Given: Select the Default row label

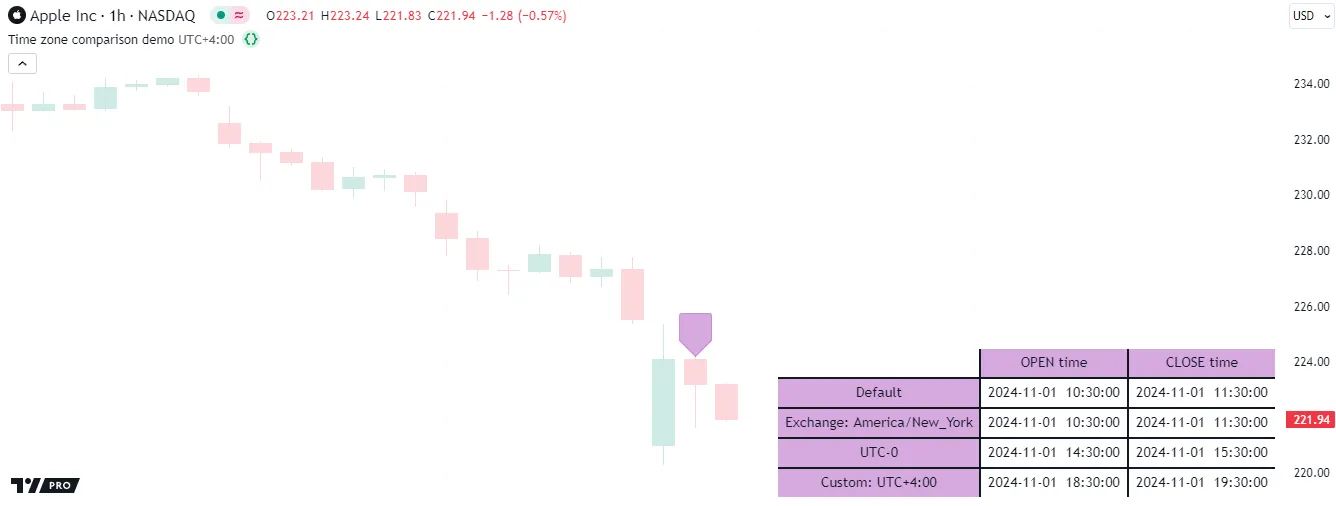Looking at the screenshot, I should (878, 393).
